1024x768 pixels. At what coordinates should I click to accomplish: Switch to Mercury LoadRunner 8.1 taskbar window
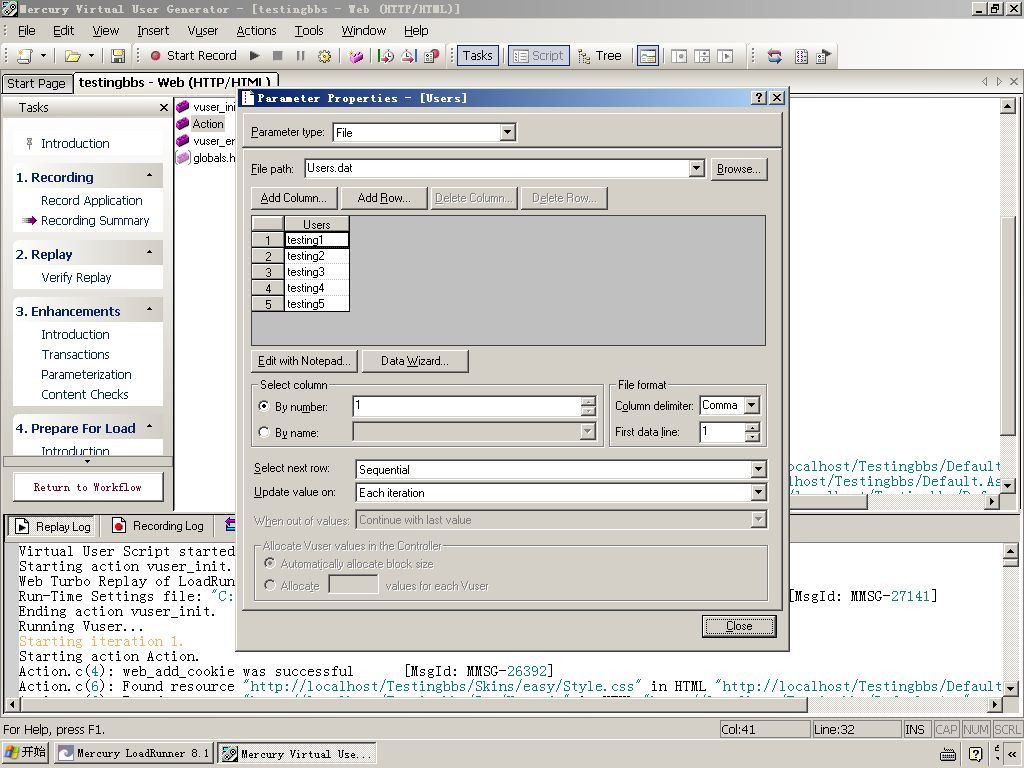tap(135, 753)
